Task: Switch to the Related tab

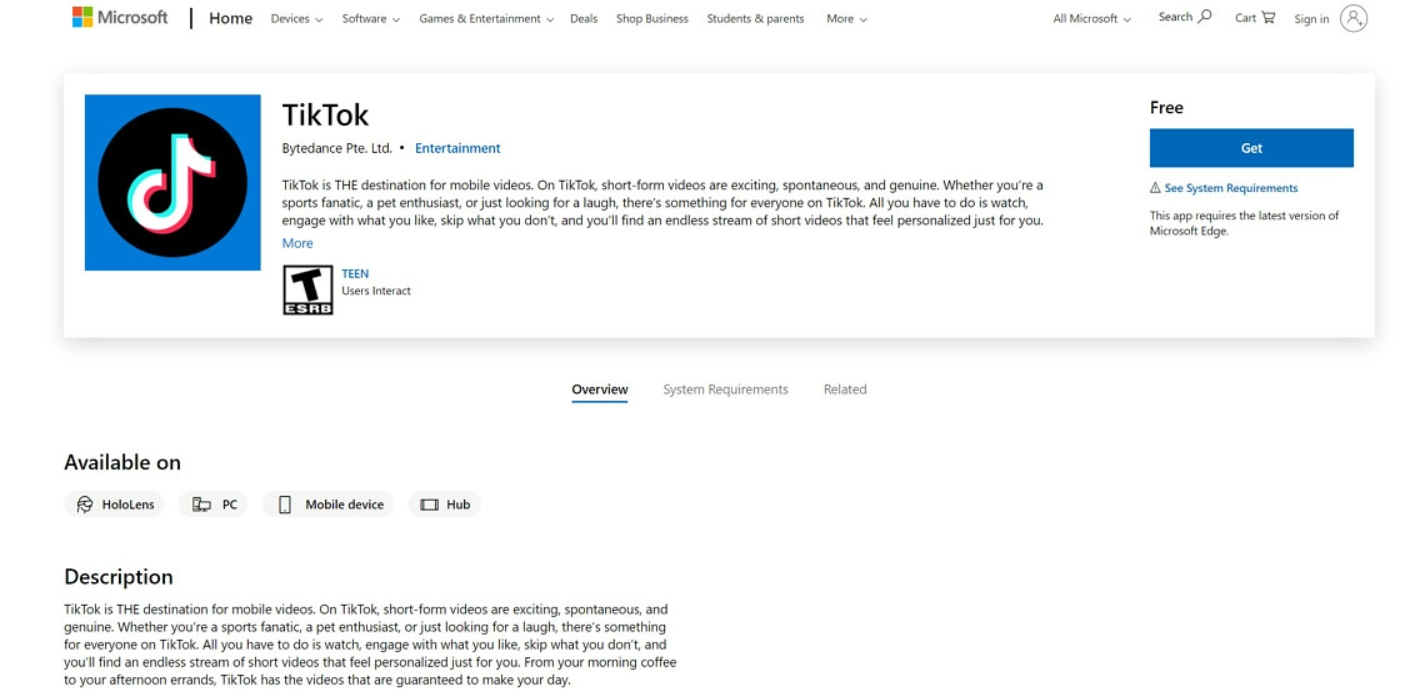Action: click(x=845, y=390)
